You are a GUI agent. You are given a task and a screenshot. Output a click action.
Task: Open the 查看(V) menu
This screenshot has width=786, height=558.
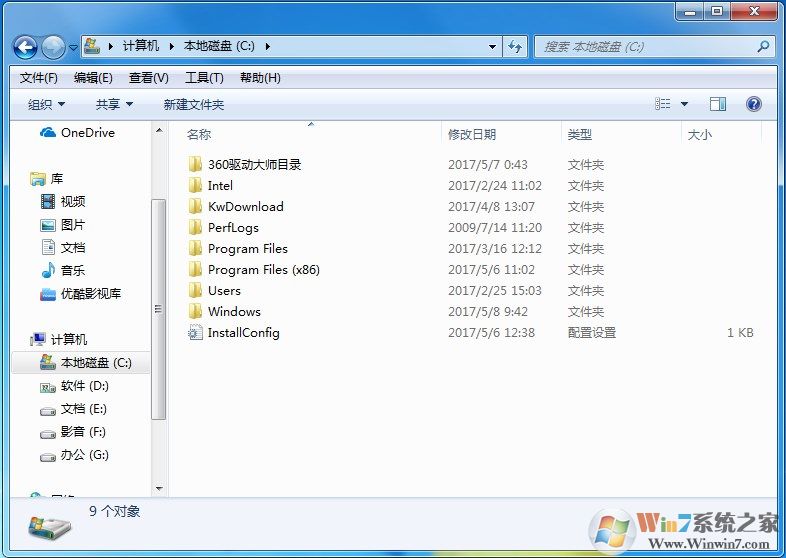tap(148, 78)
